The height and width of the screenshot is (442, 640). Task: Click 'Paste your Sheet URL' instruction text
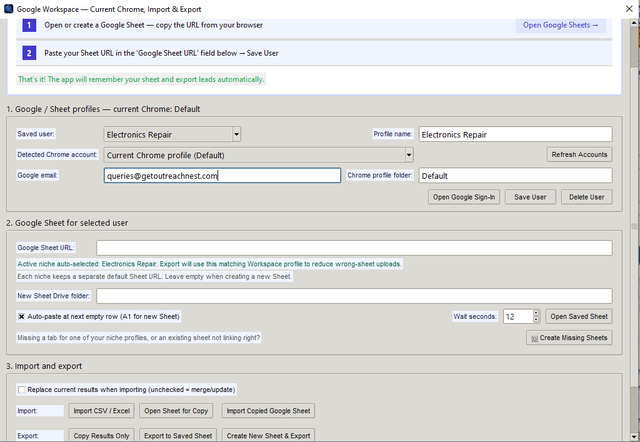(x=161, y=53)
